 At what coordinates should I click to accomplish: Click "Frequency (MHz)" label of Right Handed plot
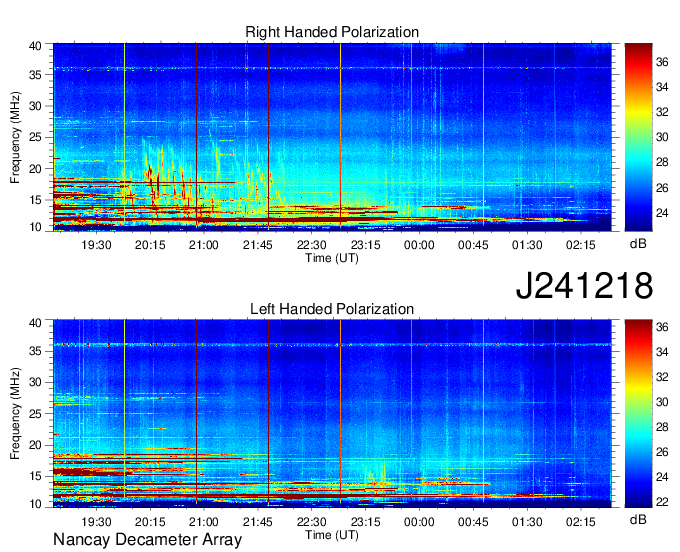coord(15,137)
